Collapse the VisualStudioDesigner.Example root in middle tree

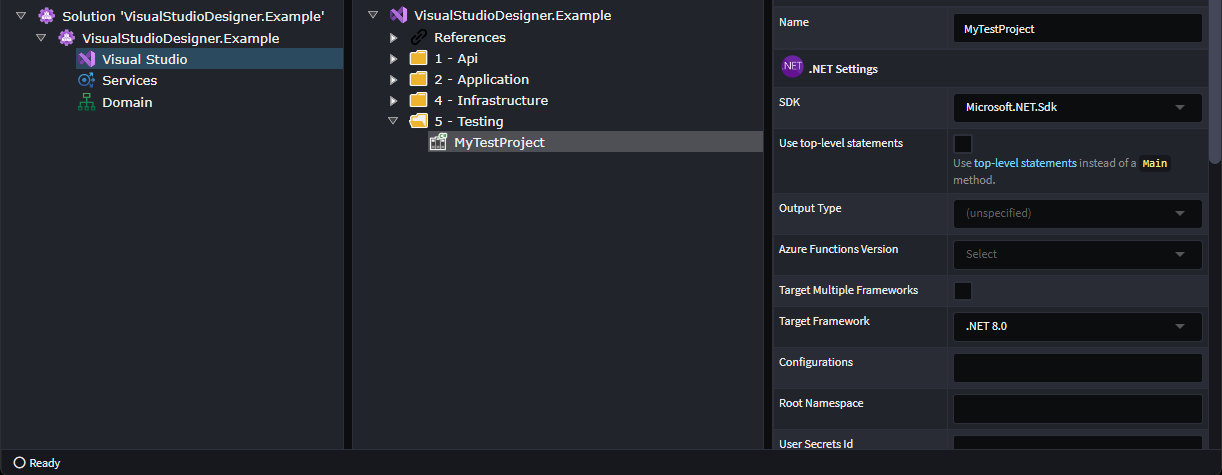pos(373,15)
